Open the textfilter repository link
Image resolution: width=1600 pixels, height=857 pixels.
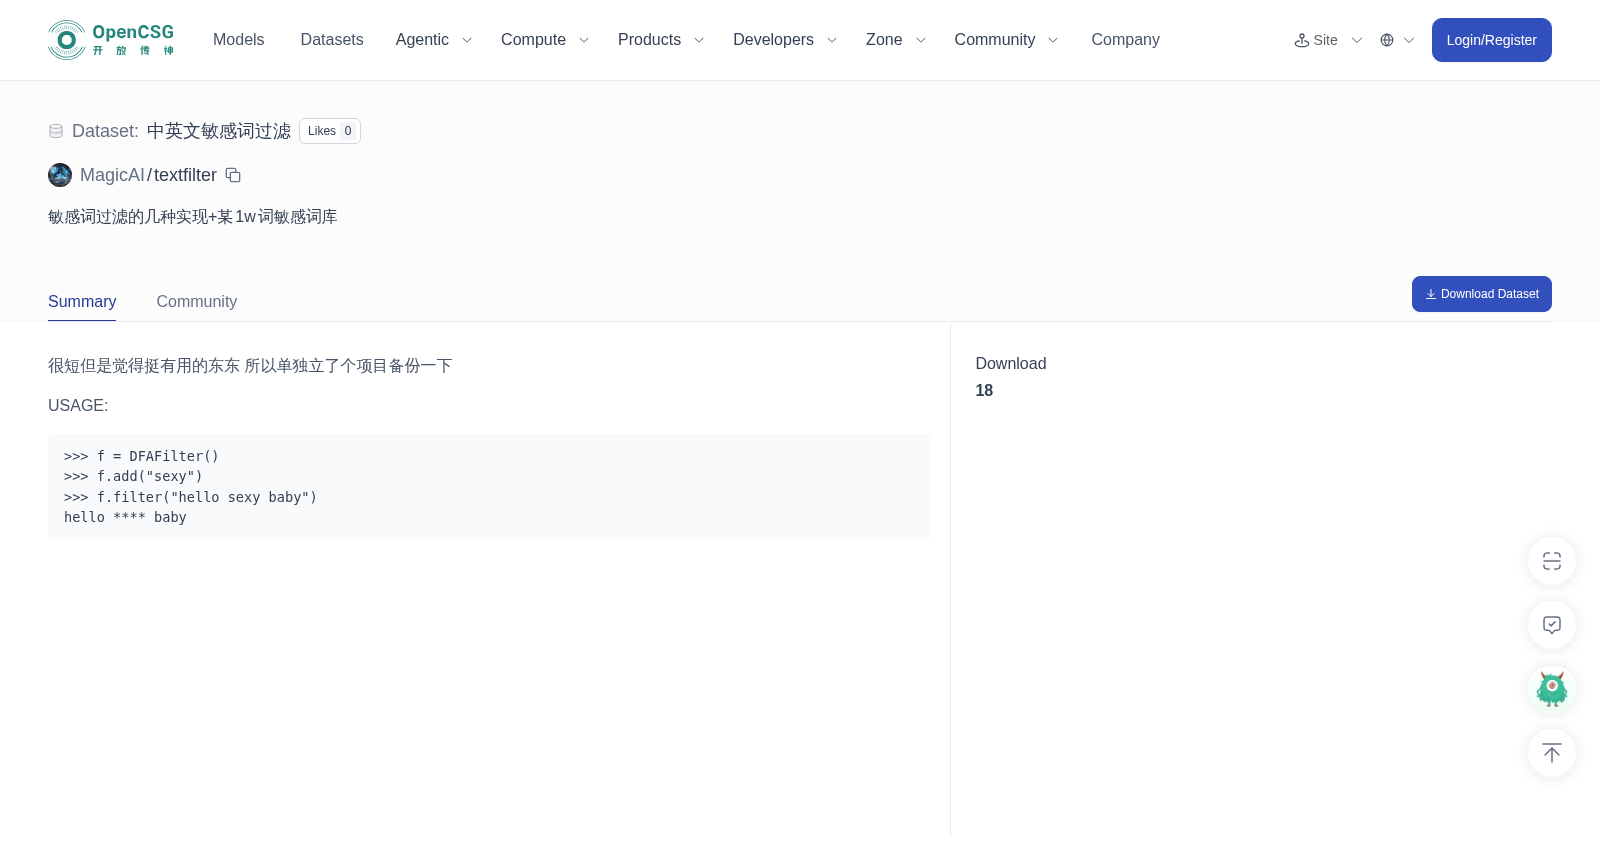click(185, 175)
